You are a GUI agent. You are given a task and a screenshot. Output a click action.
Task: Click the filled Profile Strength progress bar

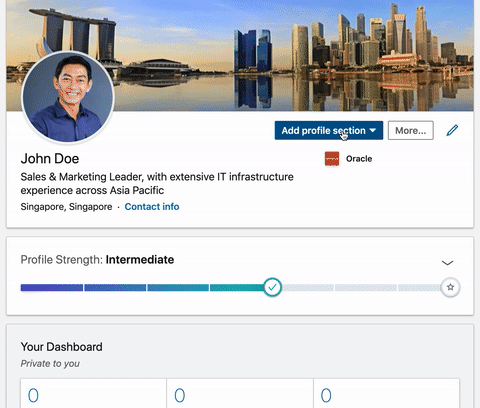143,288
